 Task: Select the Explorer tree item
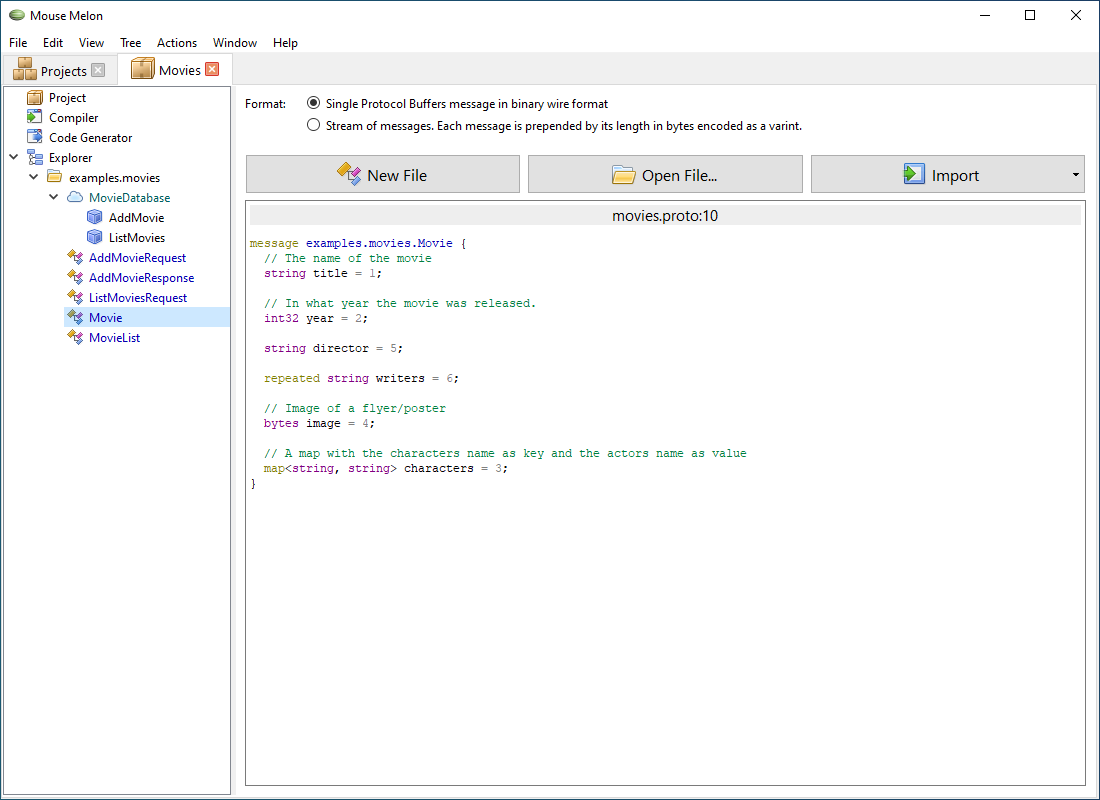[x=70, y=157]
